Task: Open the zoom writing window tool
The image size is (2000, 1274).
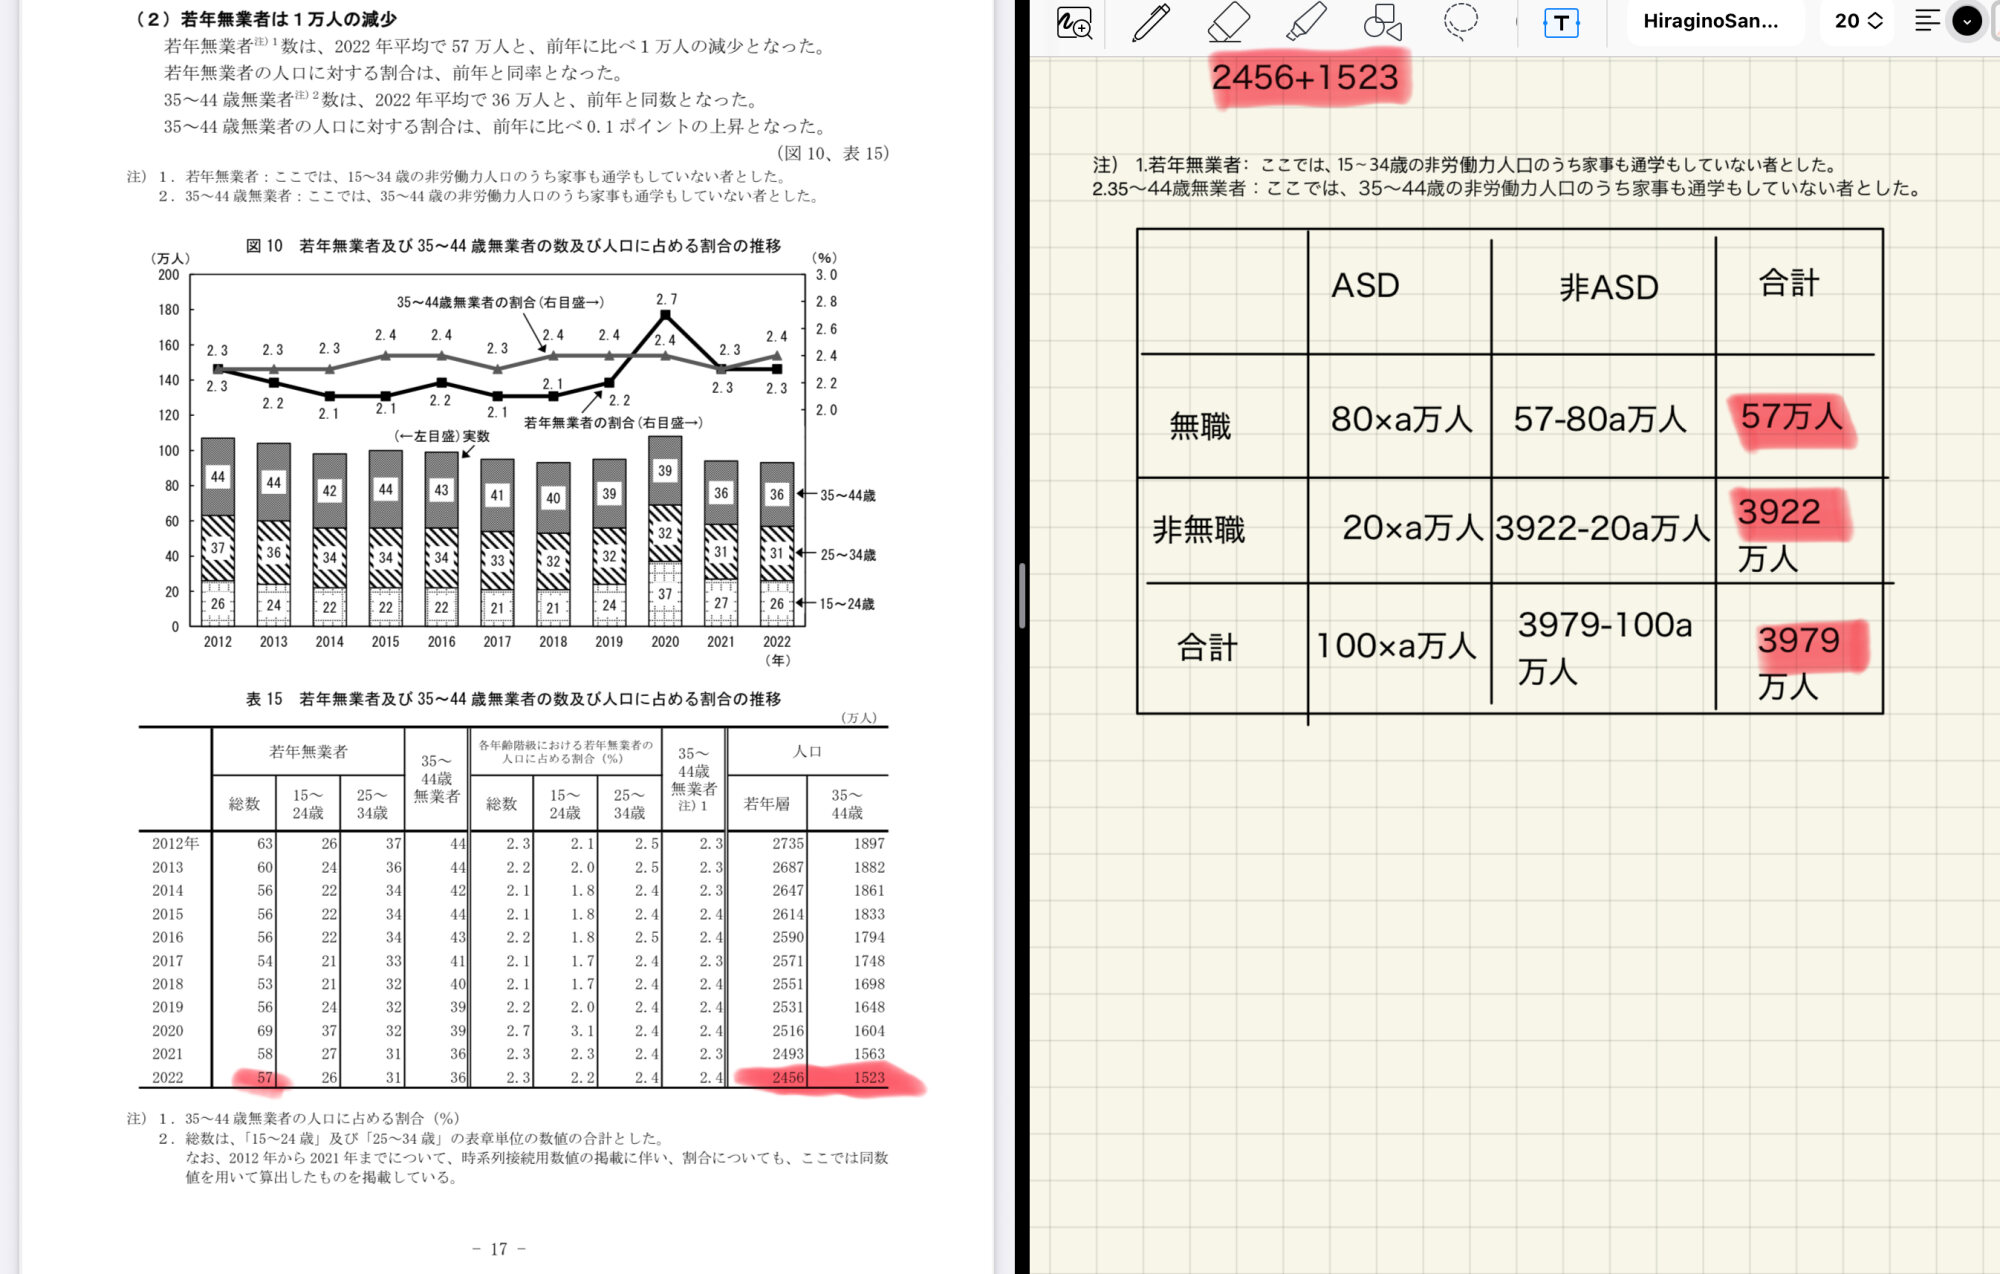Action: tap(1074, 22)
